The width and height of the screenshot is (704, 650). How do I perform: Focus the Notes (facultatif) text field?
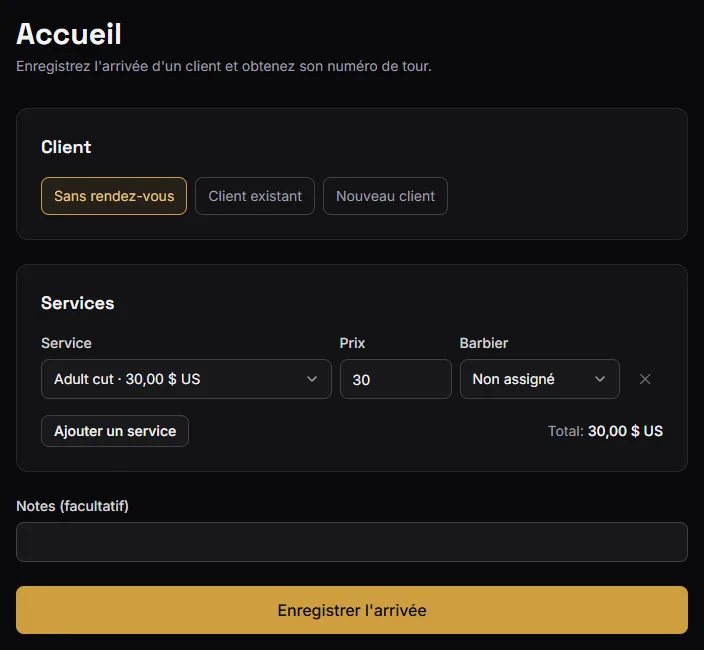coord(352,542)
